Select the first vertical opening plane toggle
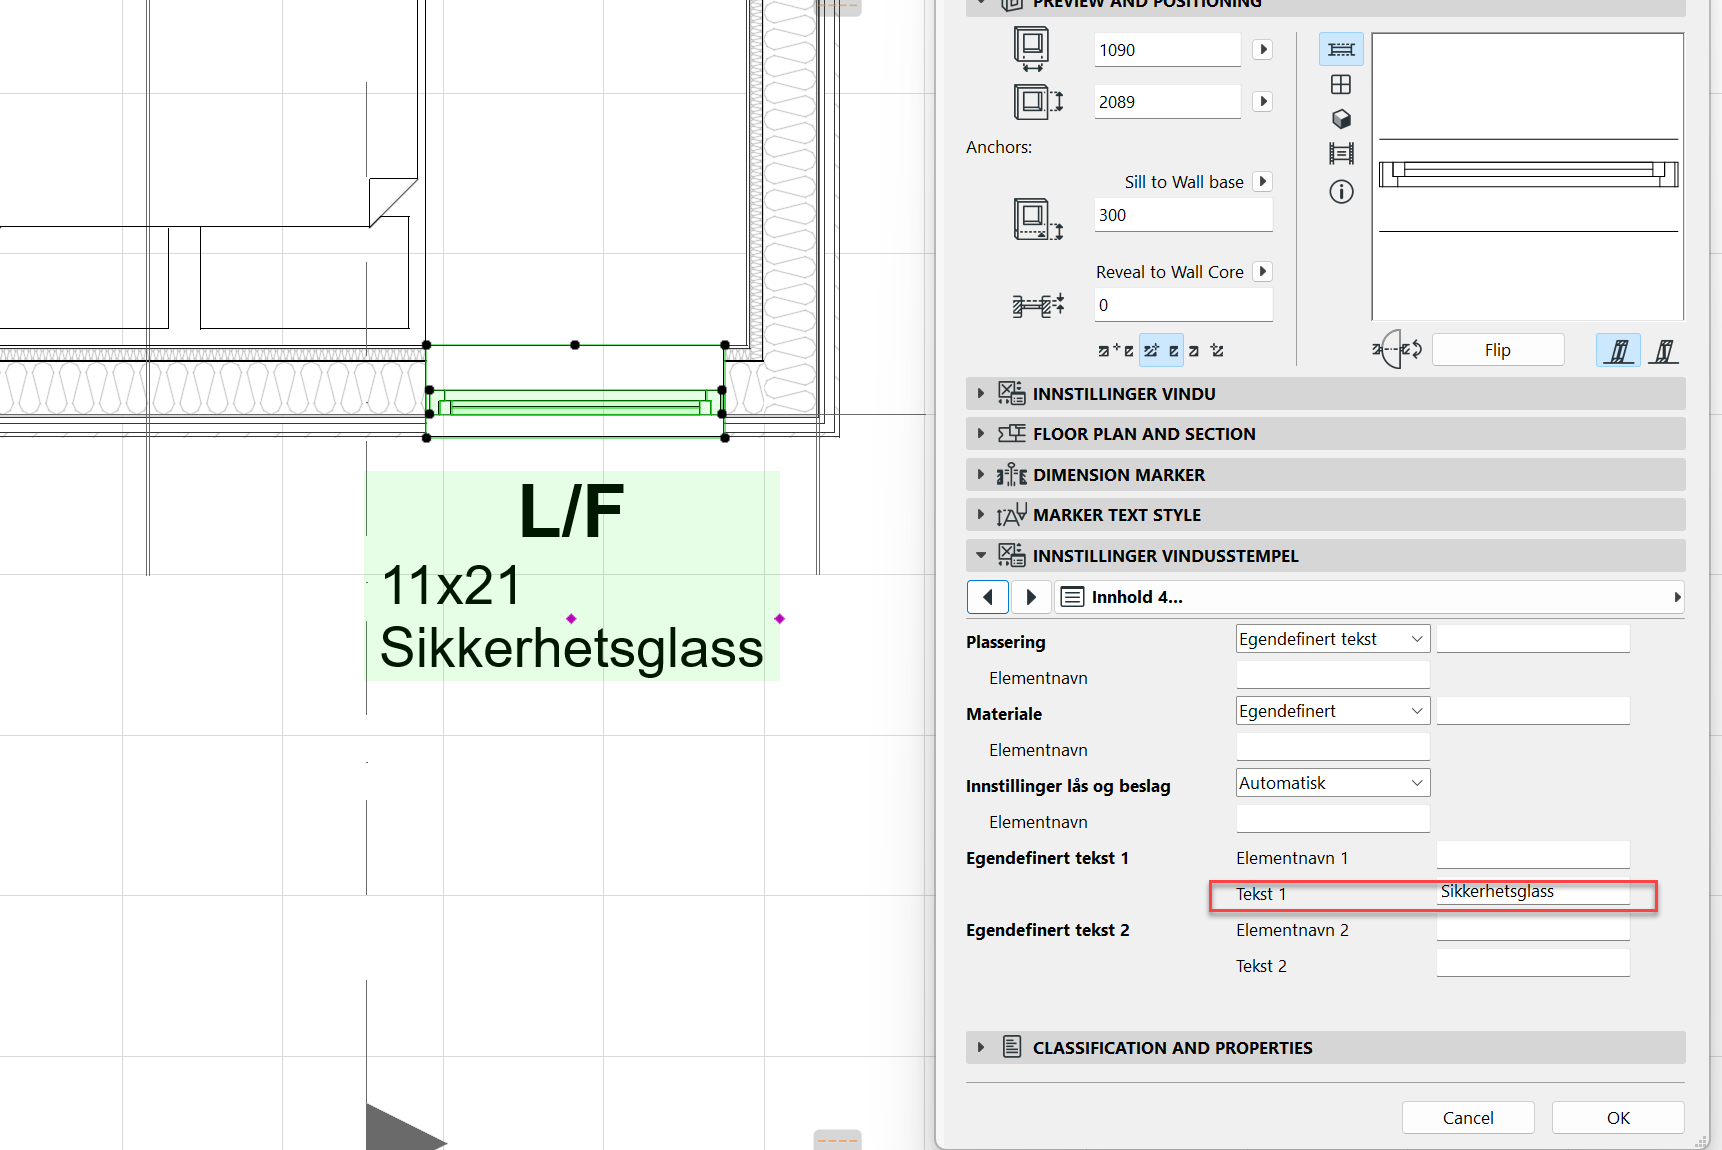Screen dimensions: 1722x1150 coord(1618,351)
